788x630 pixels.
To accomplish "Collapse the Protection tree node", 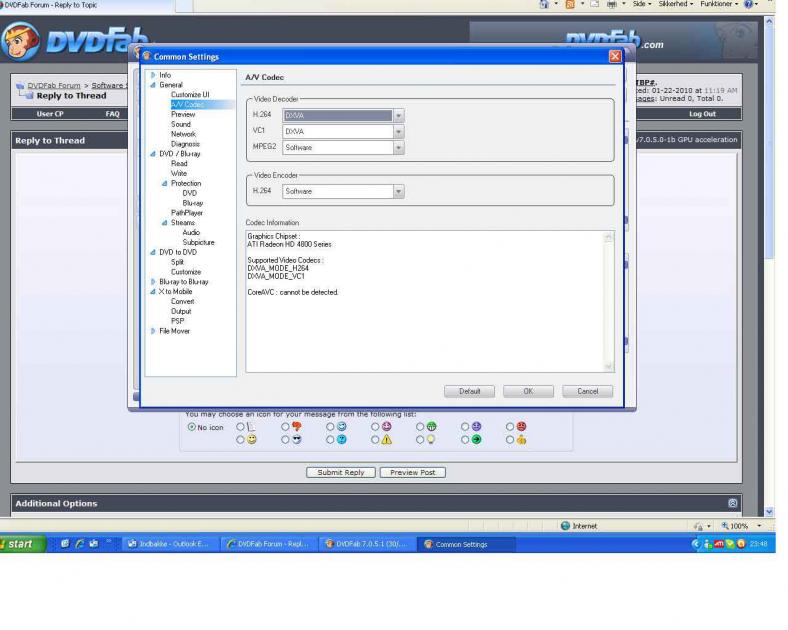I will (164, 183).
